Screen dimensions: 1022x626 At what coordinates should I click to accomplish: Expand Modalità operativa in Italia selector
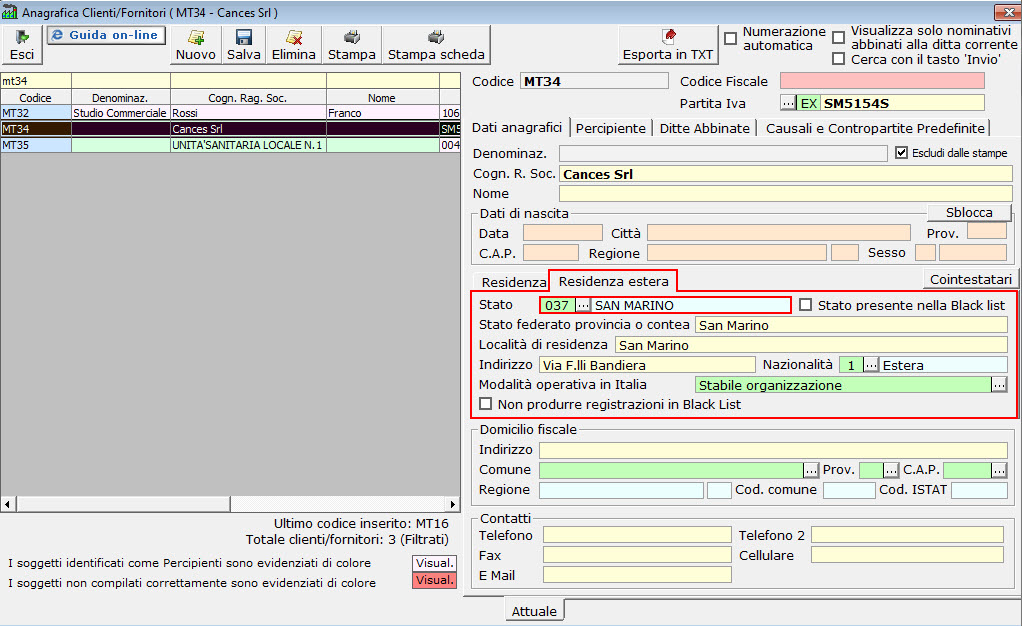999,384
